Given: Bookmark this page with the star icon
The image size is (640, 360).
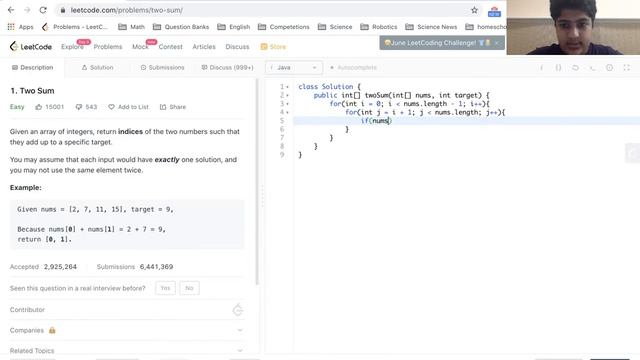Looking at the screenshot, I should pyautogui.click(x=474, y=10).
